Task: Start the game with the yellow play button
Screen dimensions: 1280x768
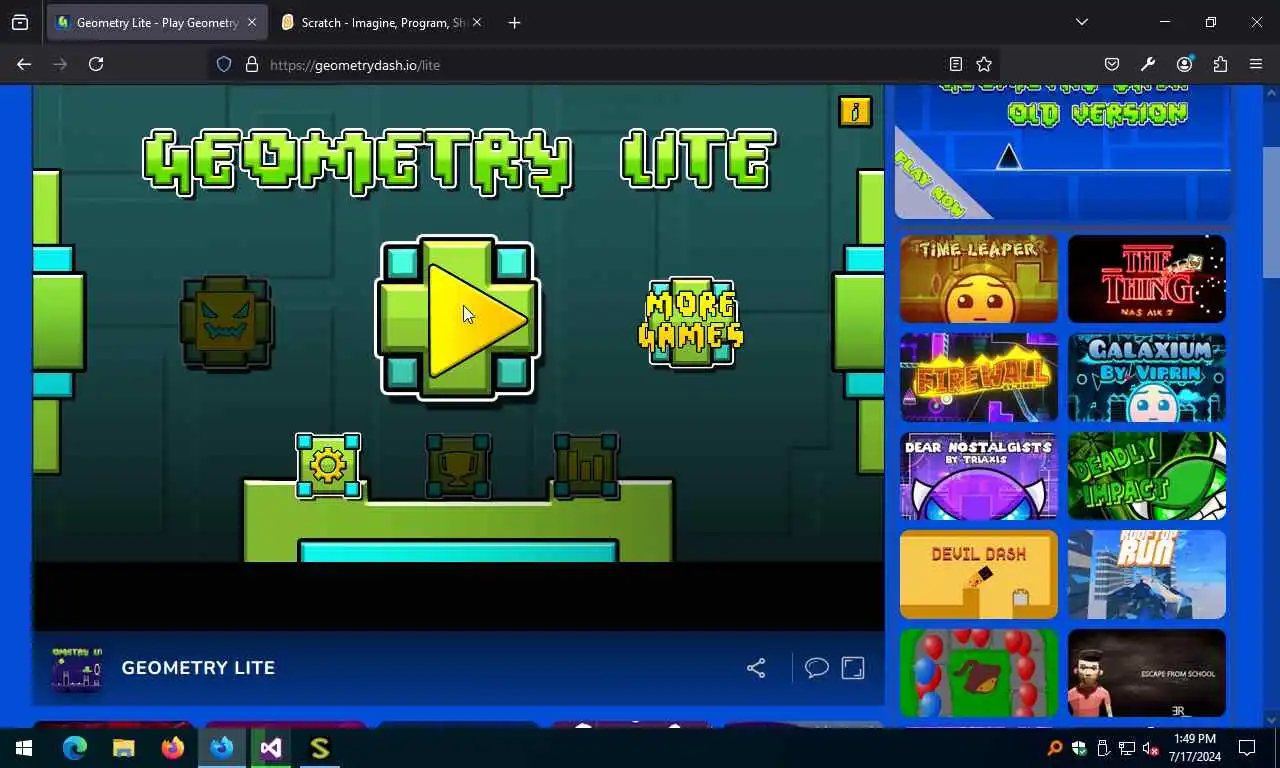Action: 458,318
